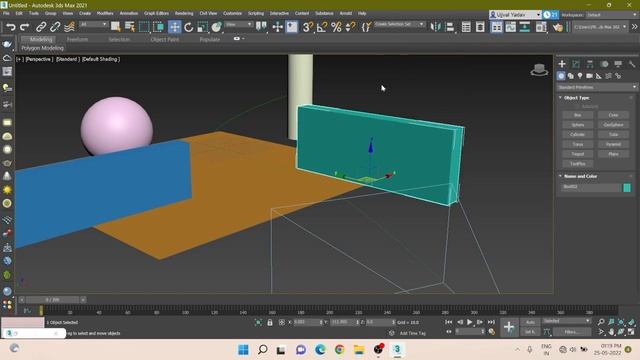Activate the Select and Rotate tool
640x360 pixels.
point(189,27)
